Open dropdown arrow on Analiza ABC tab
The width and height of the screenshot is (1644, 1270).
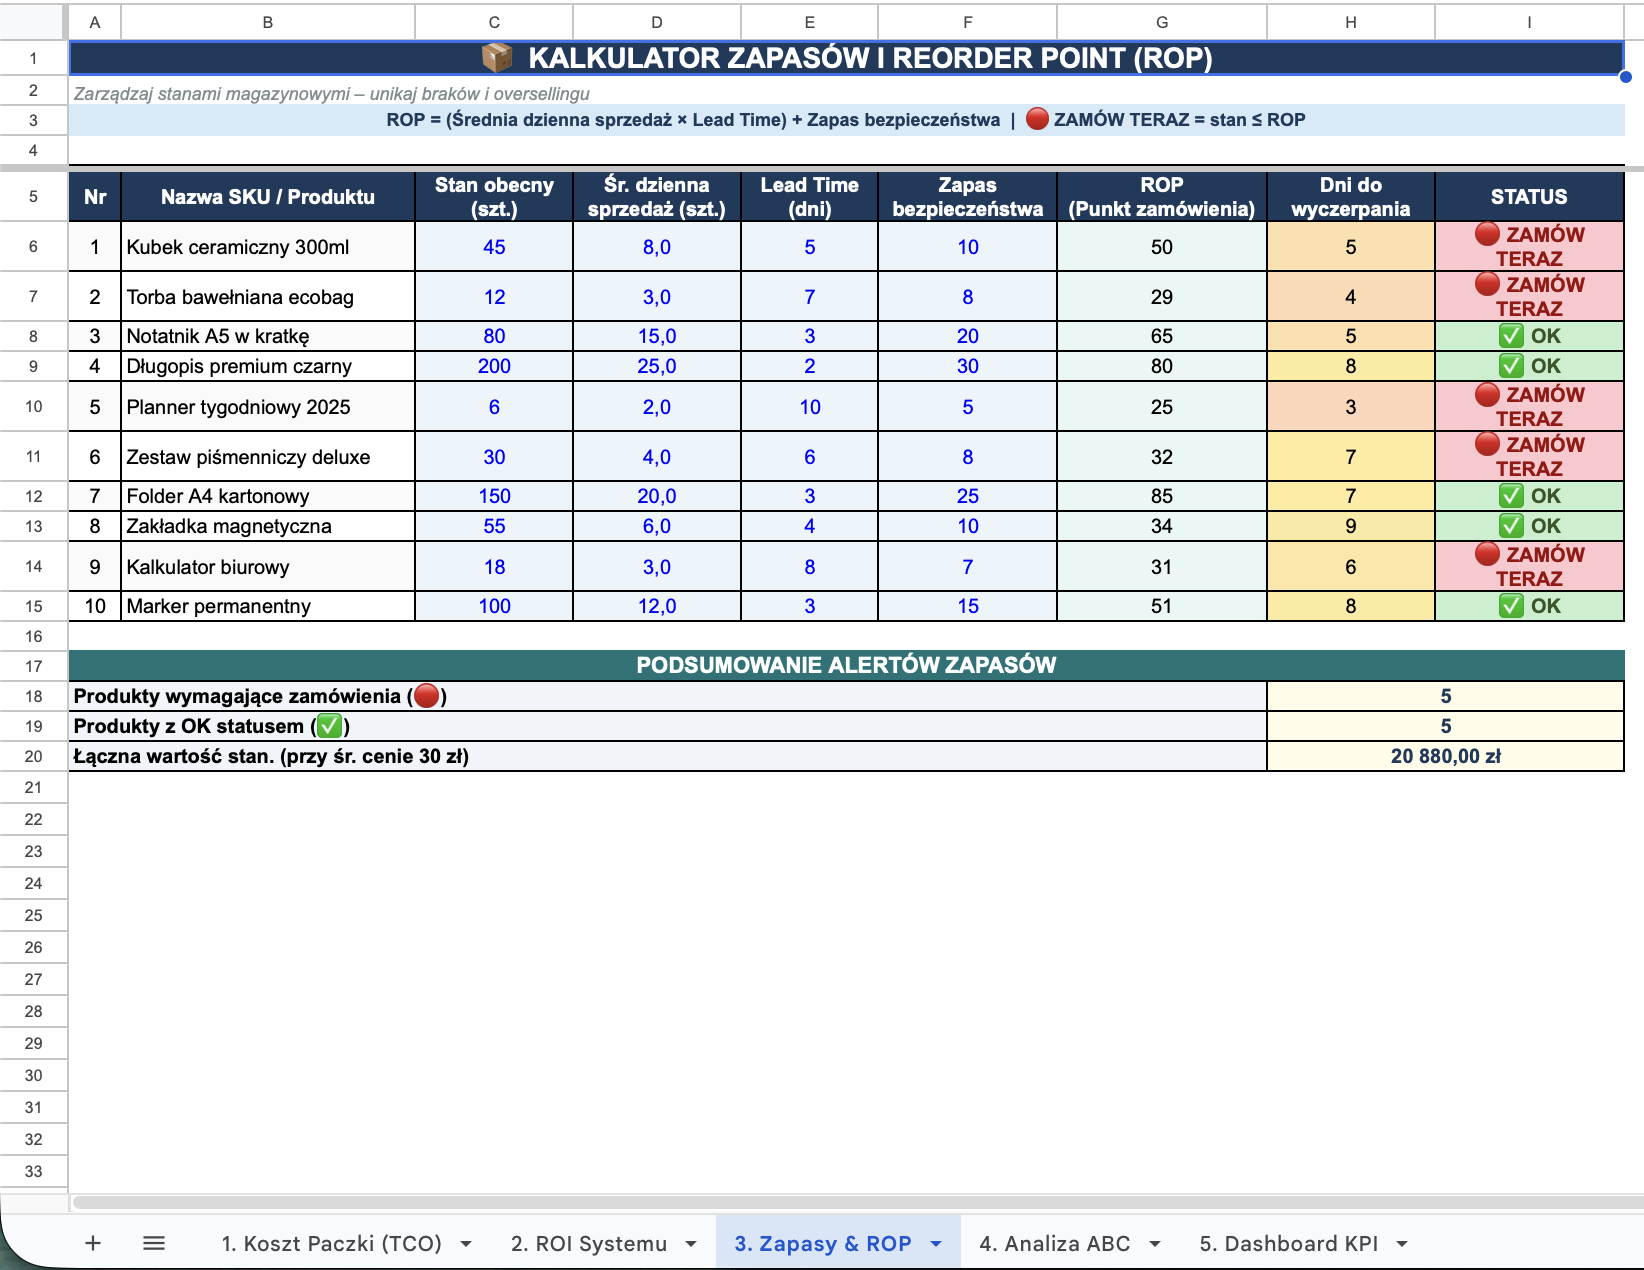(x=1155, y=1244)
